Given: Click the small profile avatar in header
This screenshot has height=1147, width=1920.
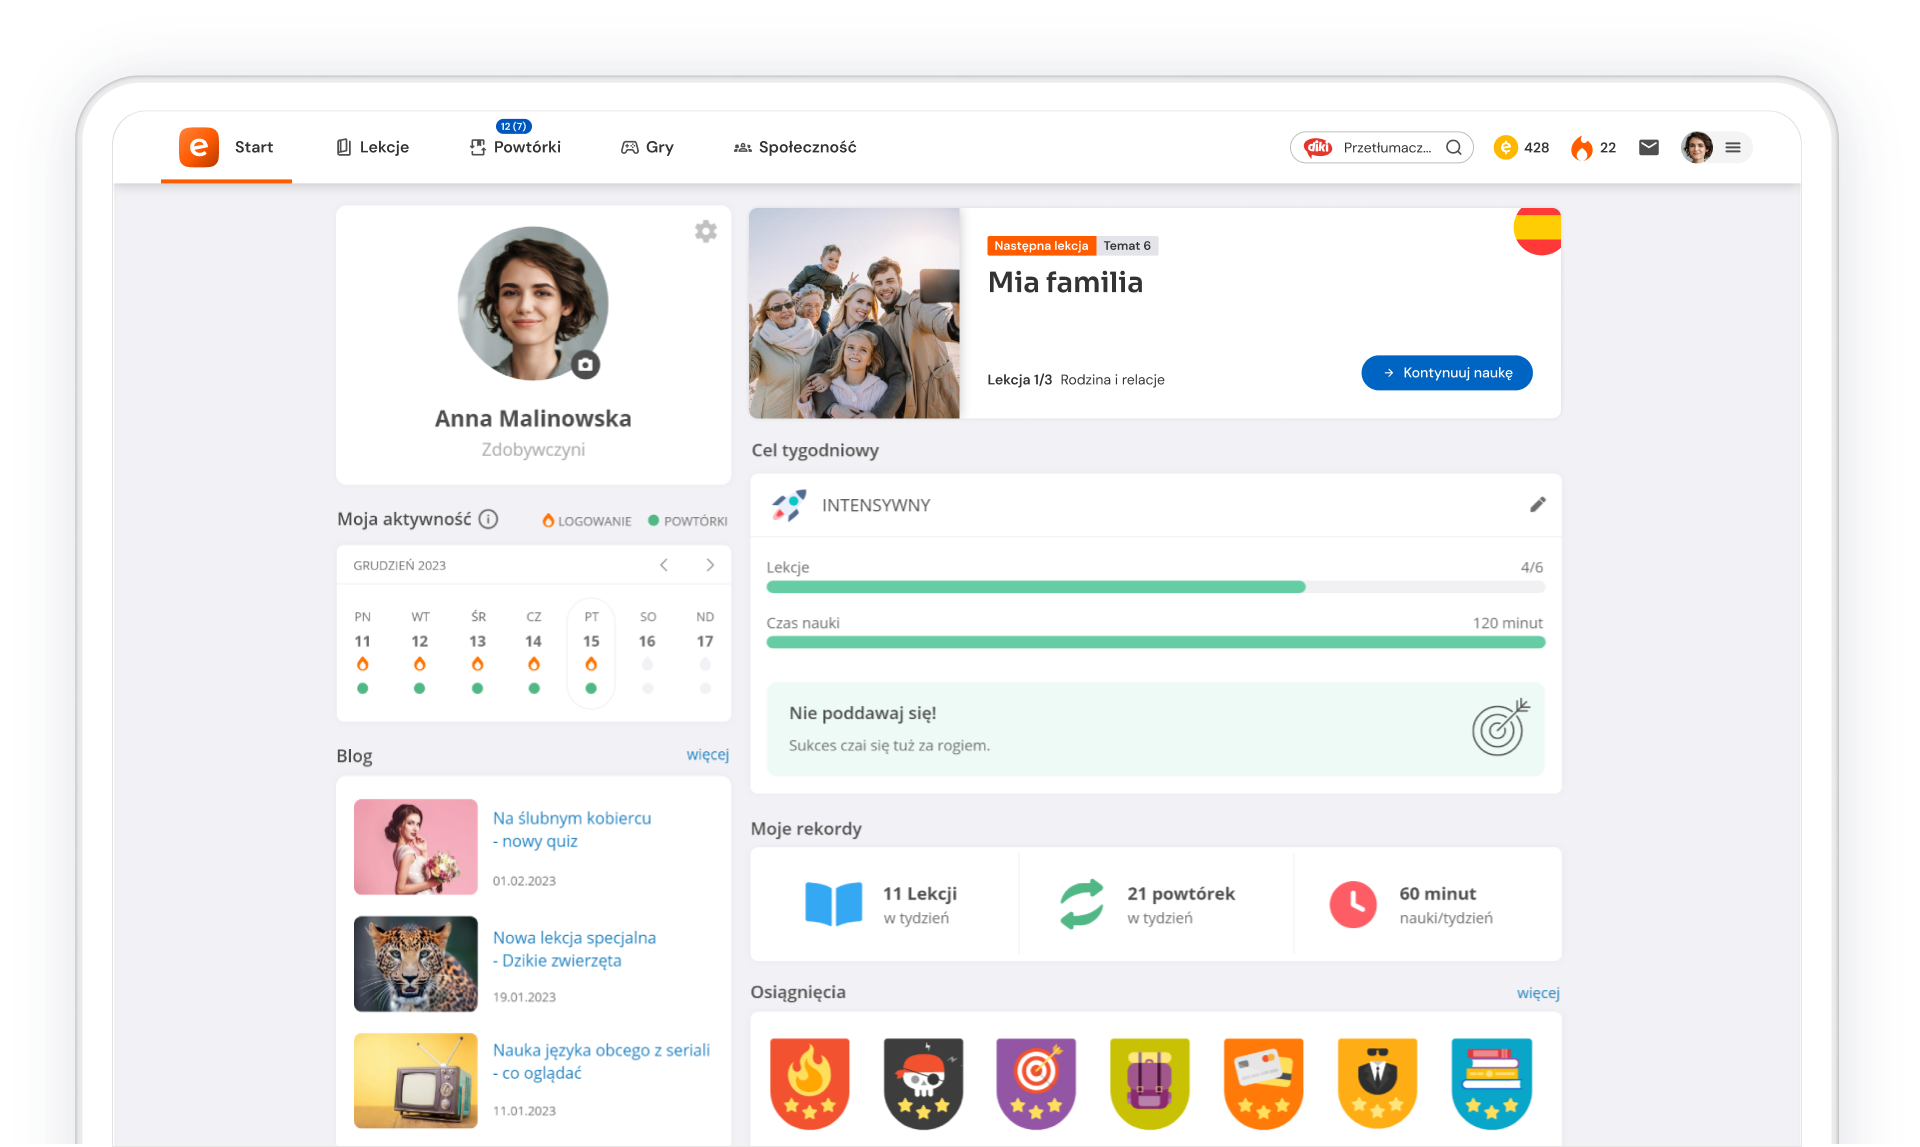Looking at the screenshot, I should (1697, 147).
